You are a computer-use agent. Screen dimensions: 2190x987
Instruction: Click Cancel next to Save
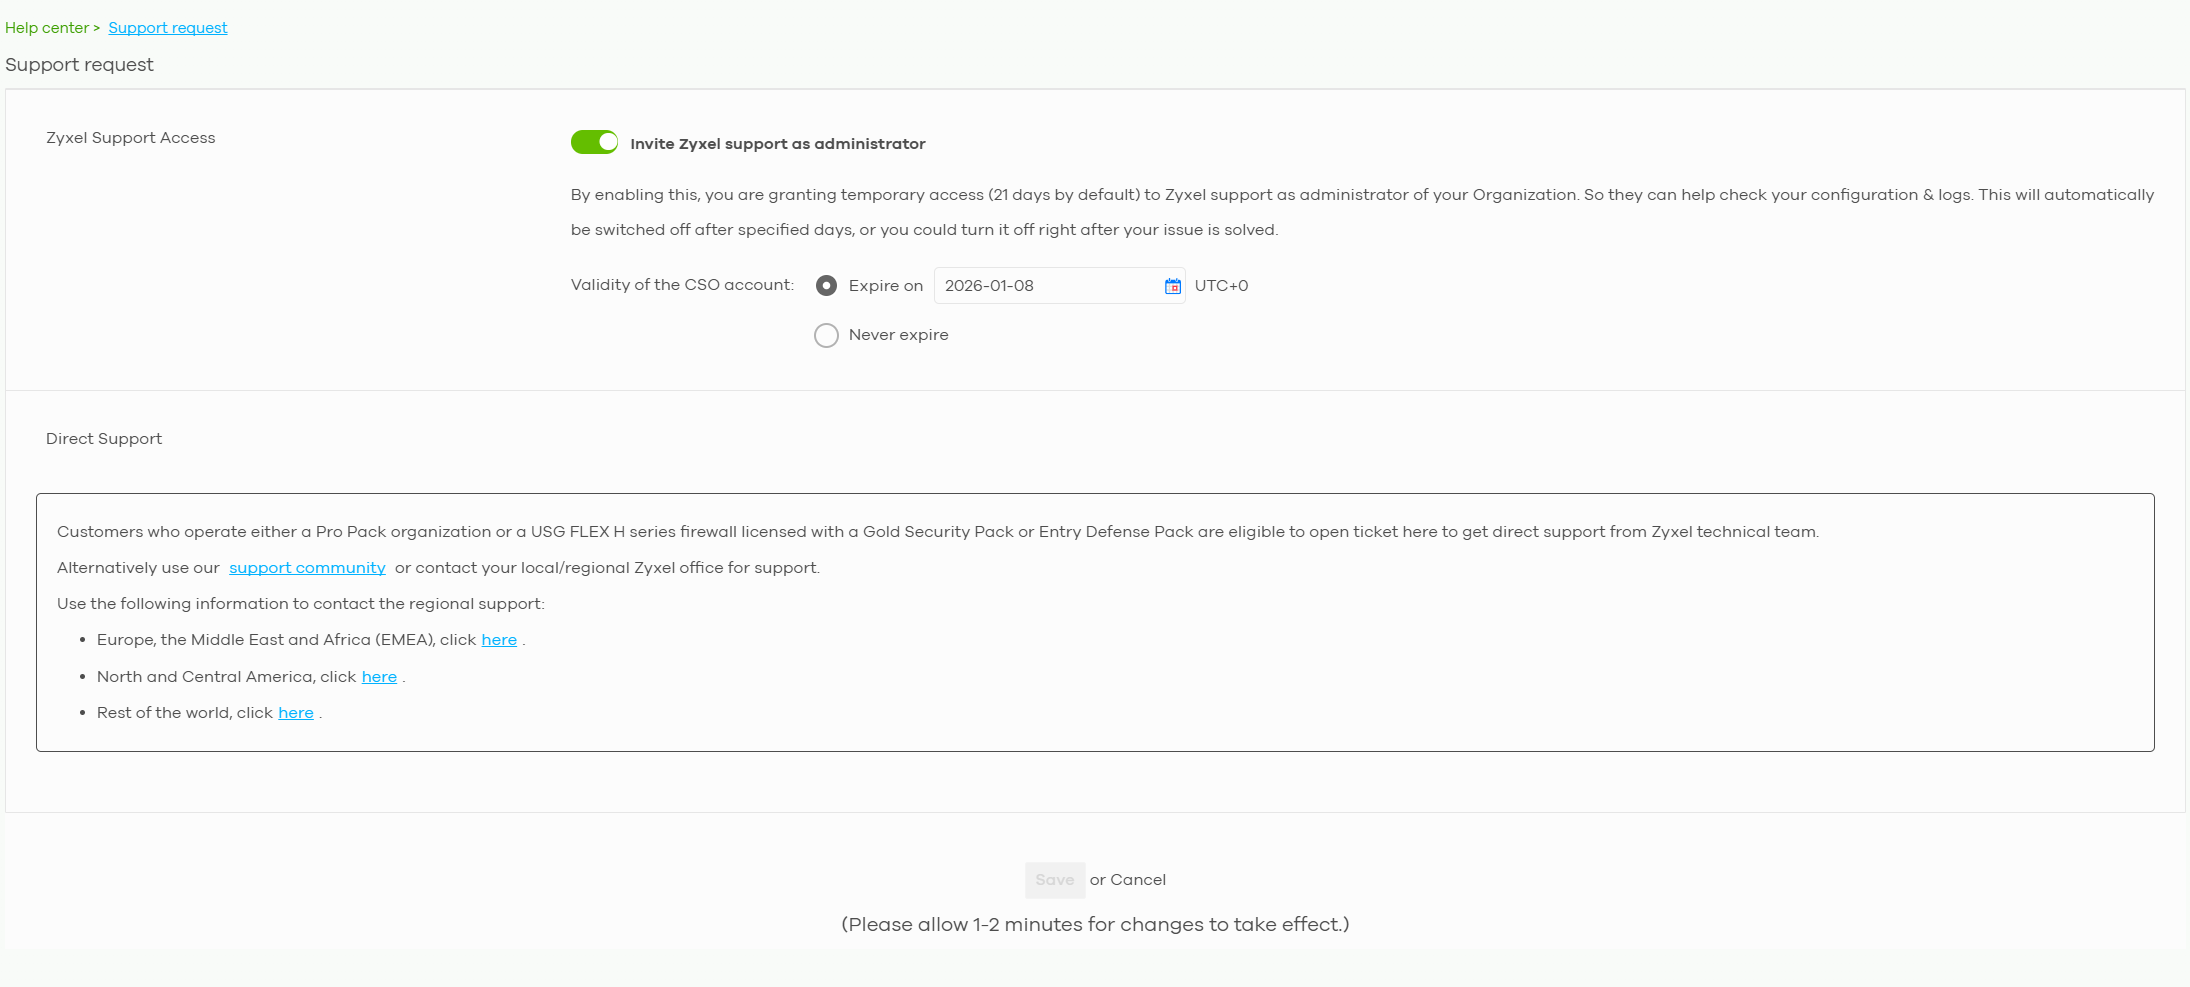coord(1138,880)
